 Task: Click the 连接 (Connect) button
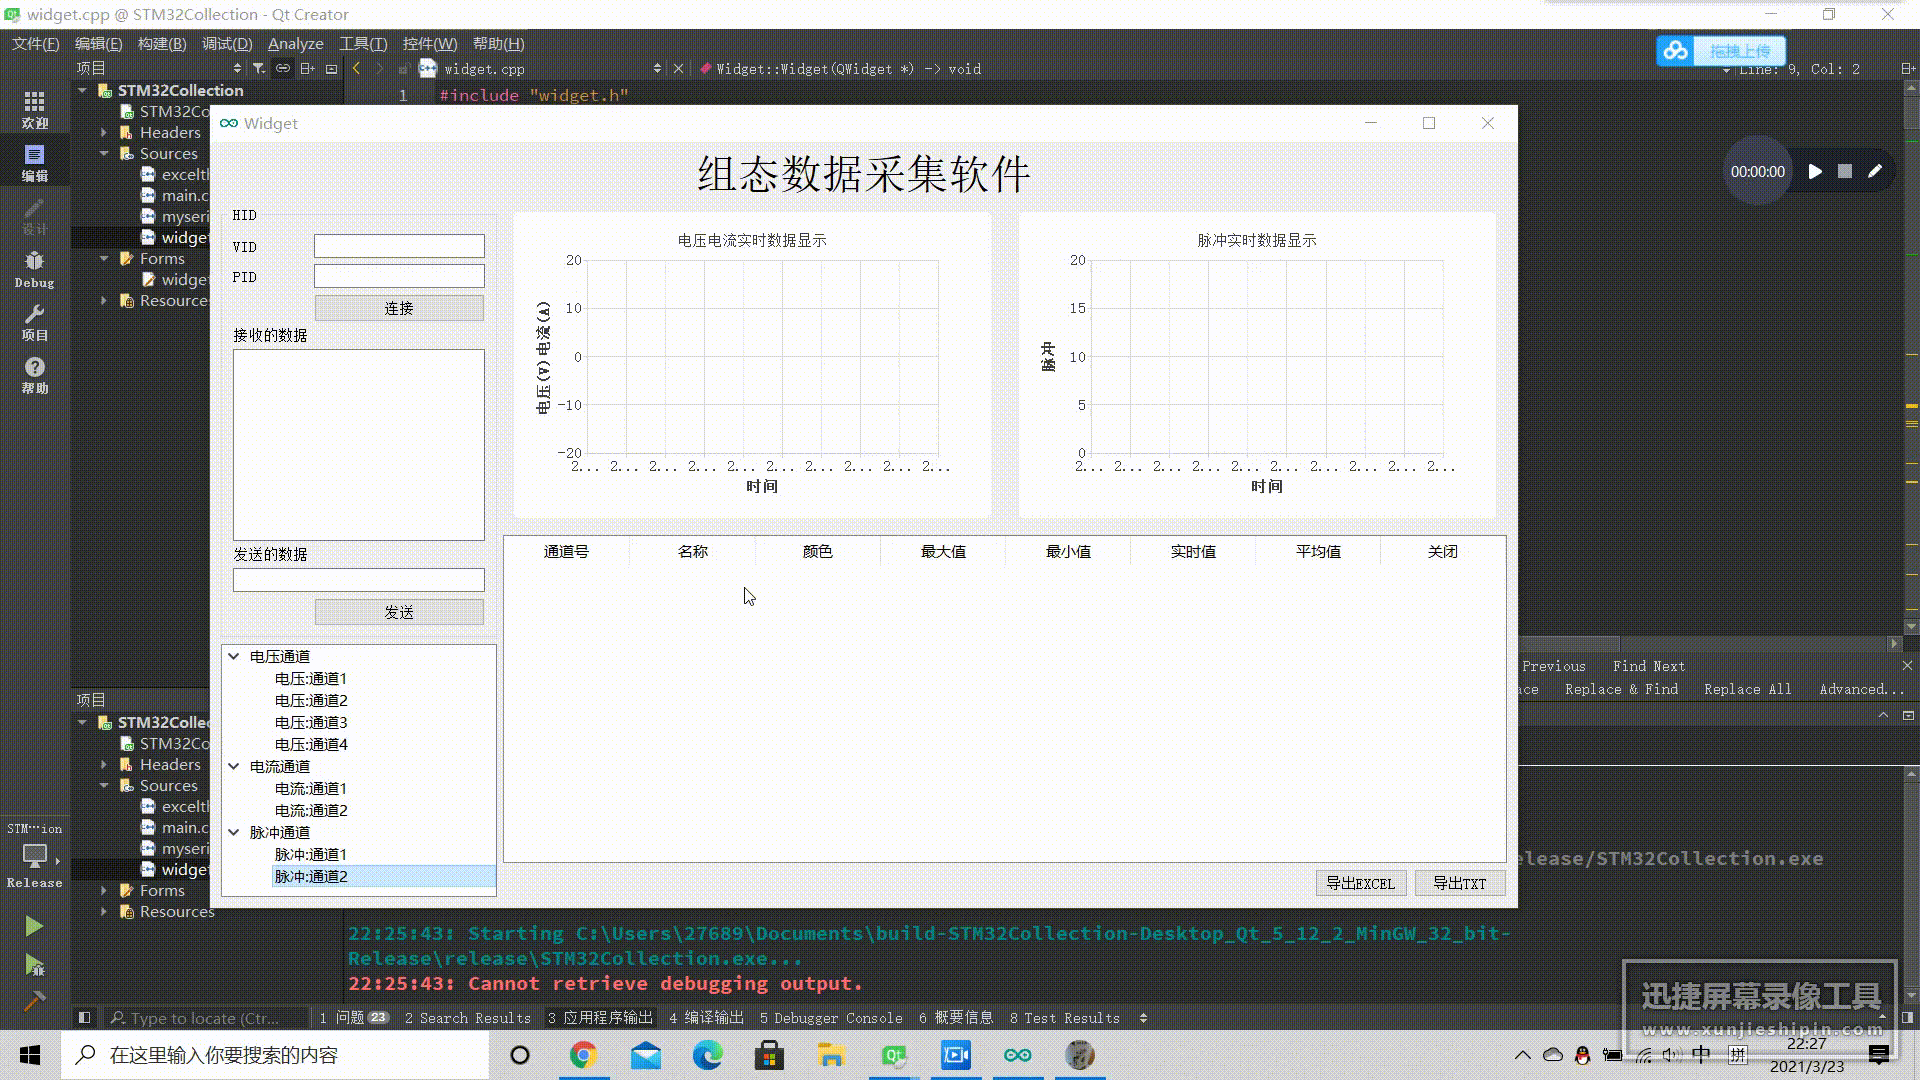(x=398, y=307)
